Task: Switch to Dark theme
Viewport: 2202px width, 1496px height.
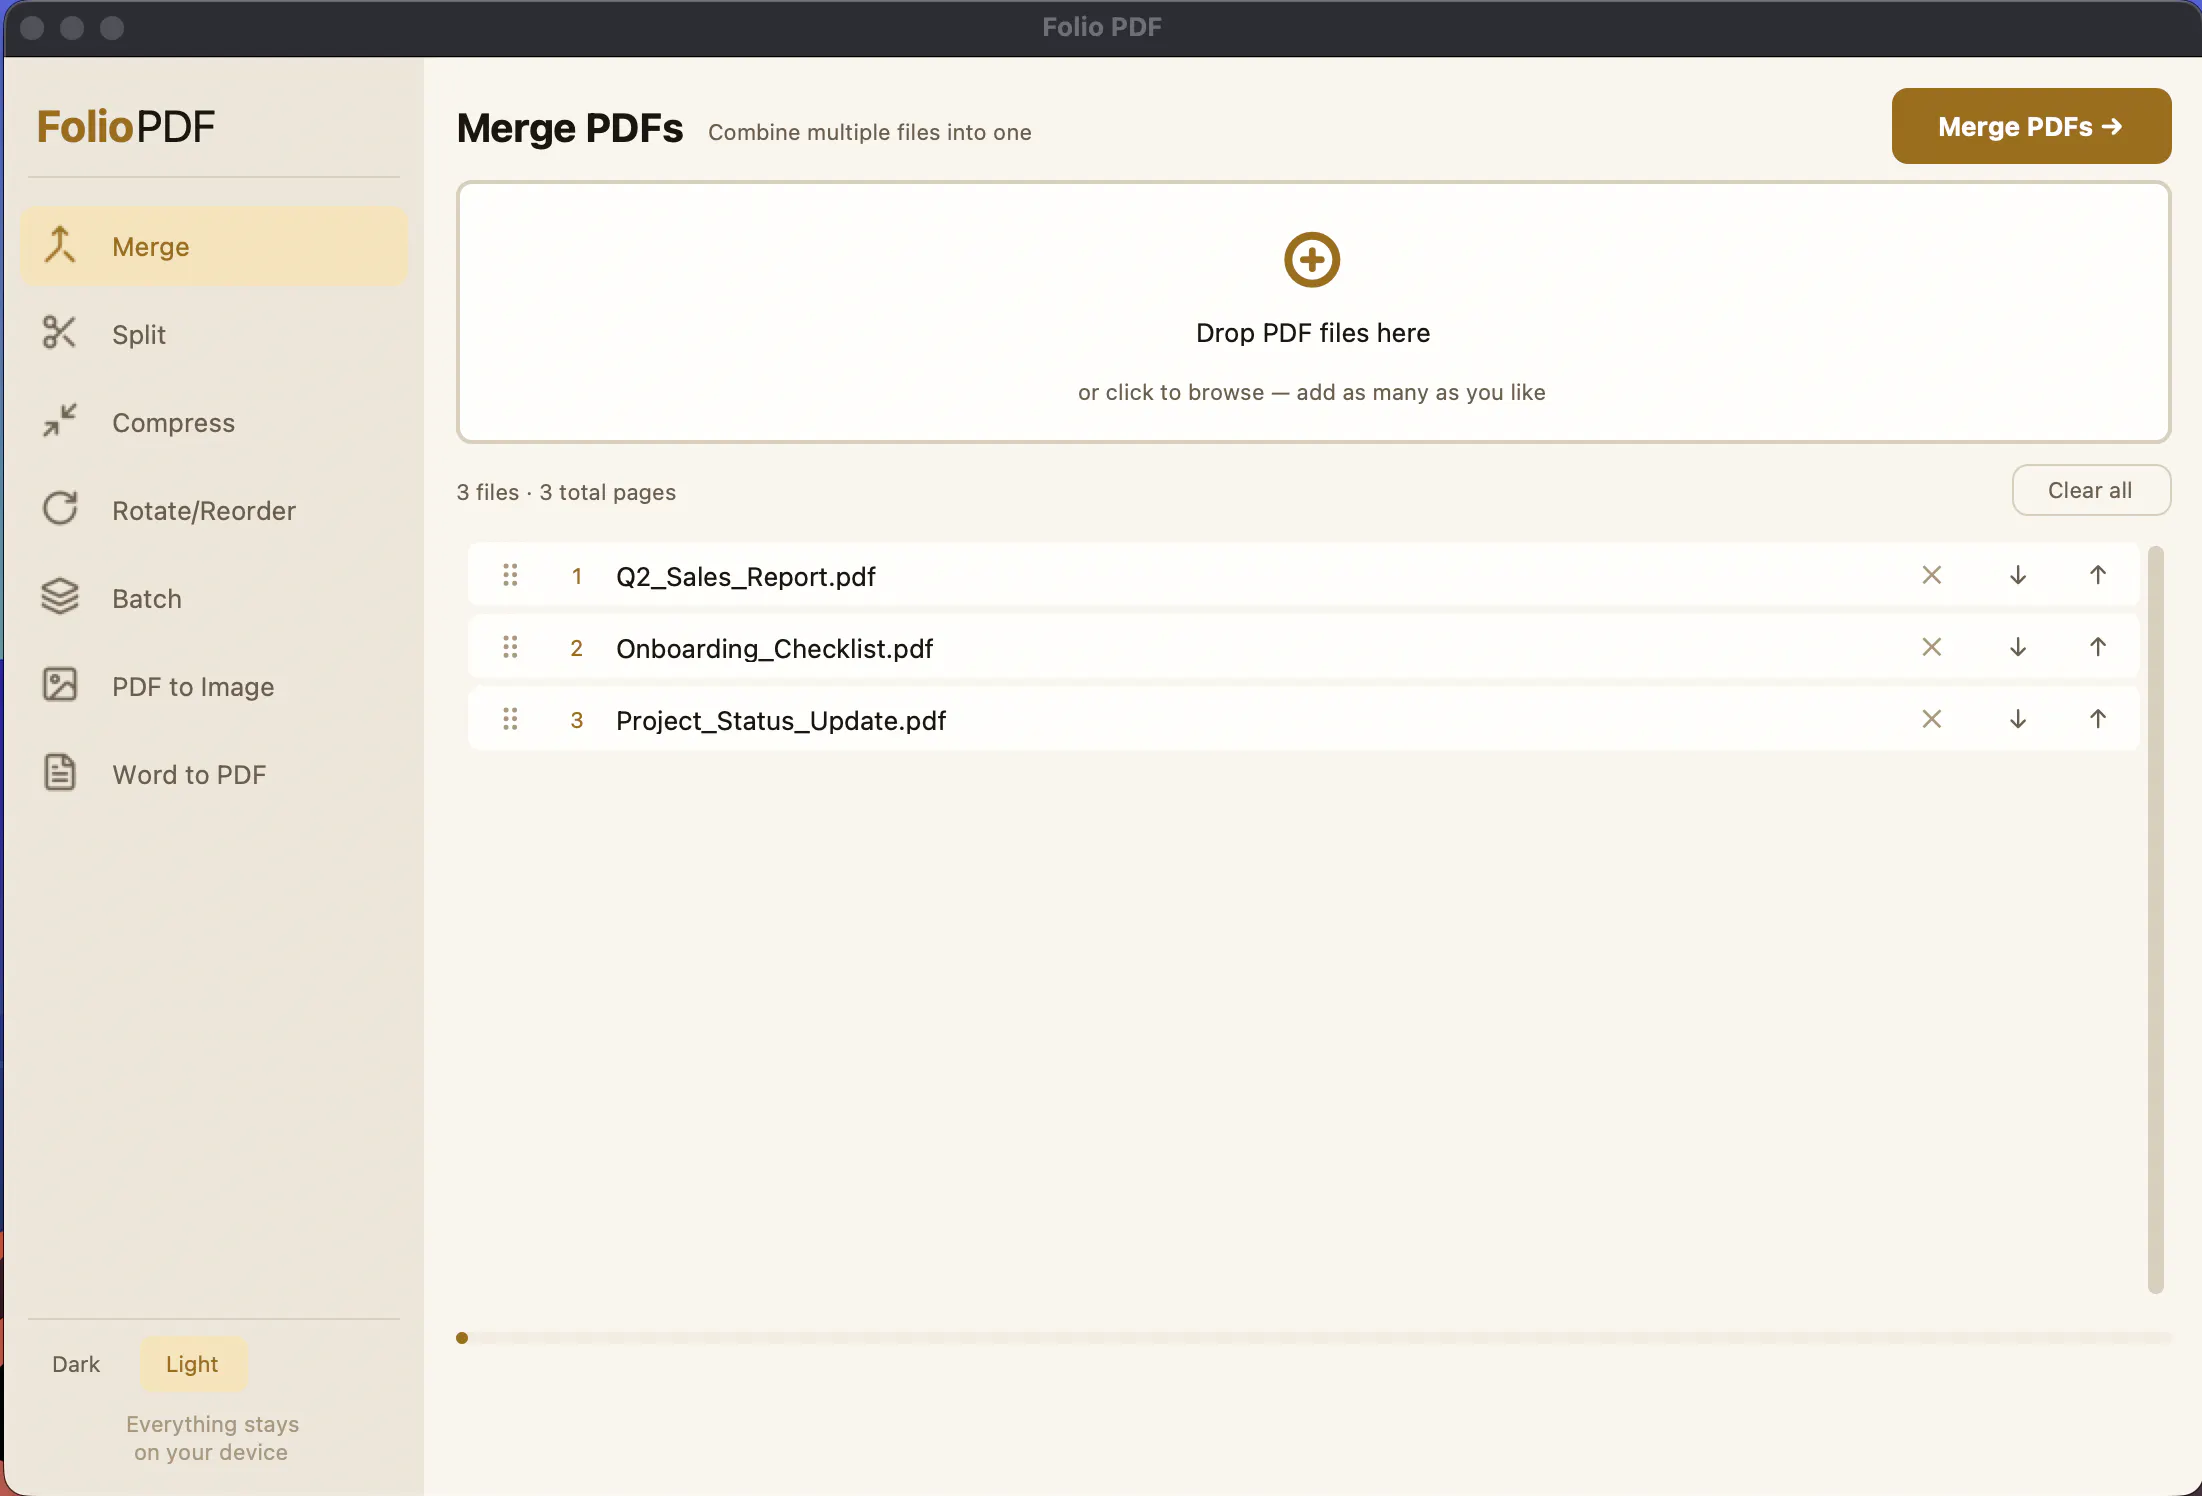Action: [x=76, y=1364]
